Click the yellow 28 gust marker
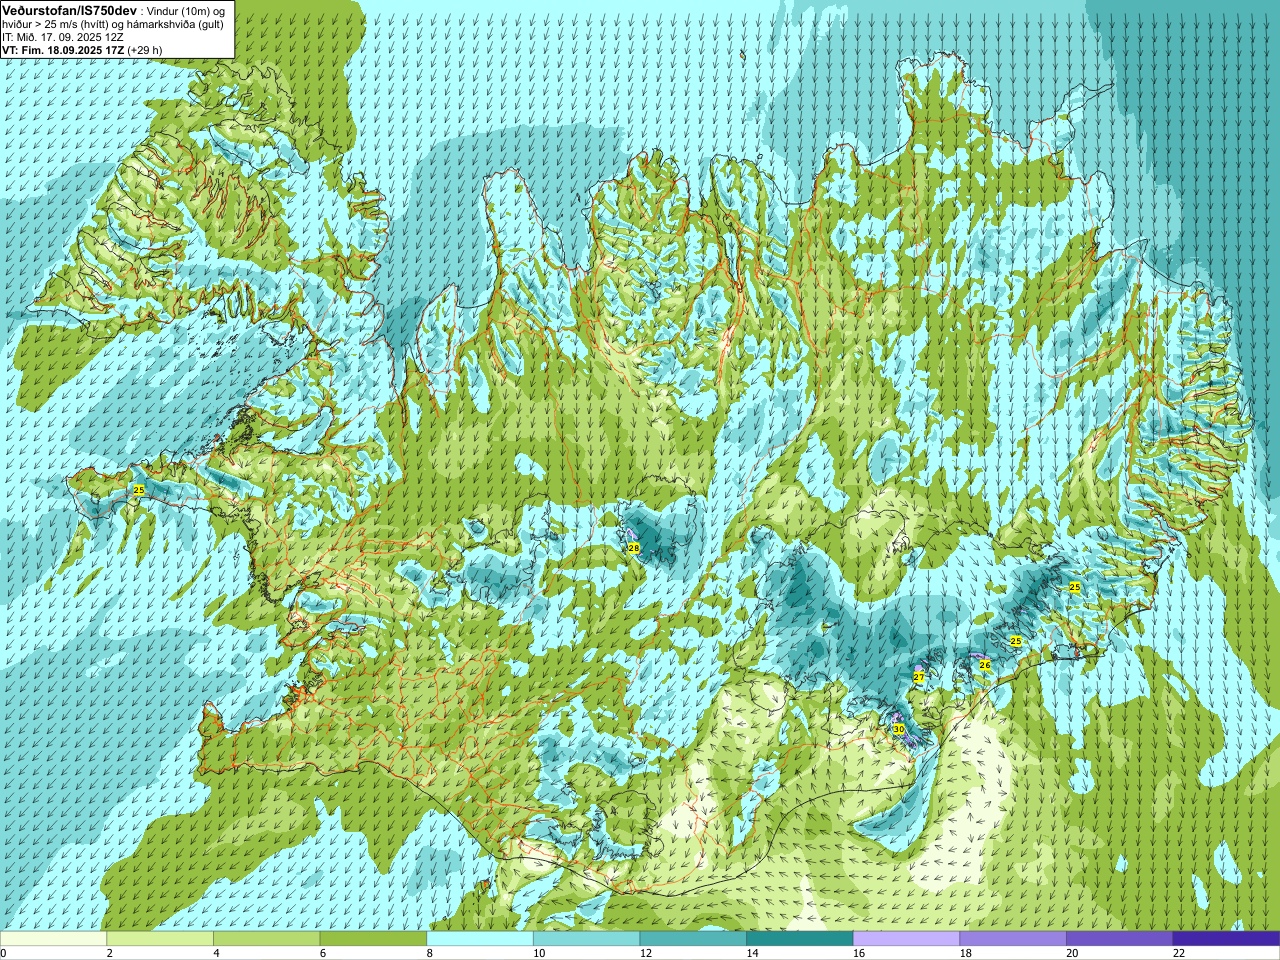 (633, 548)
